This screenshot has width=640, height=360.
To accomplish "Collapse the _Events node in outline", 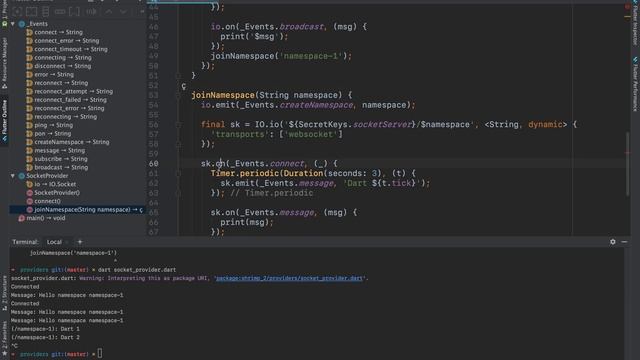I will click(x=13, y=24).
